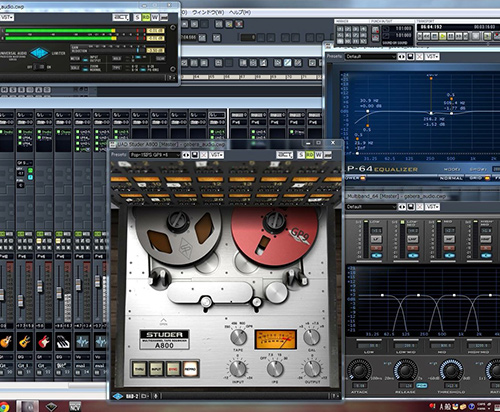The image size is (500, 412).
Task: Open VST menu in the Multiband_64 window
Action: [x=433, y=207]
